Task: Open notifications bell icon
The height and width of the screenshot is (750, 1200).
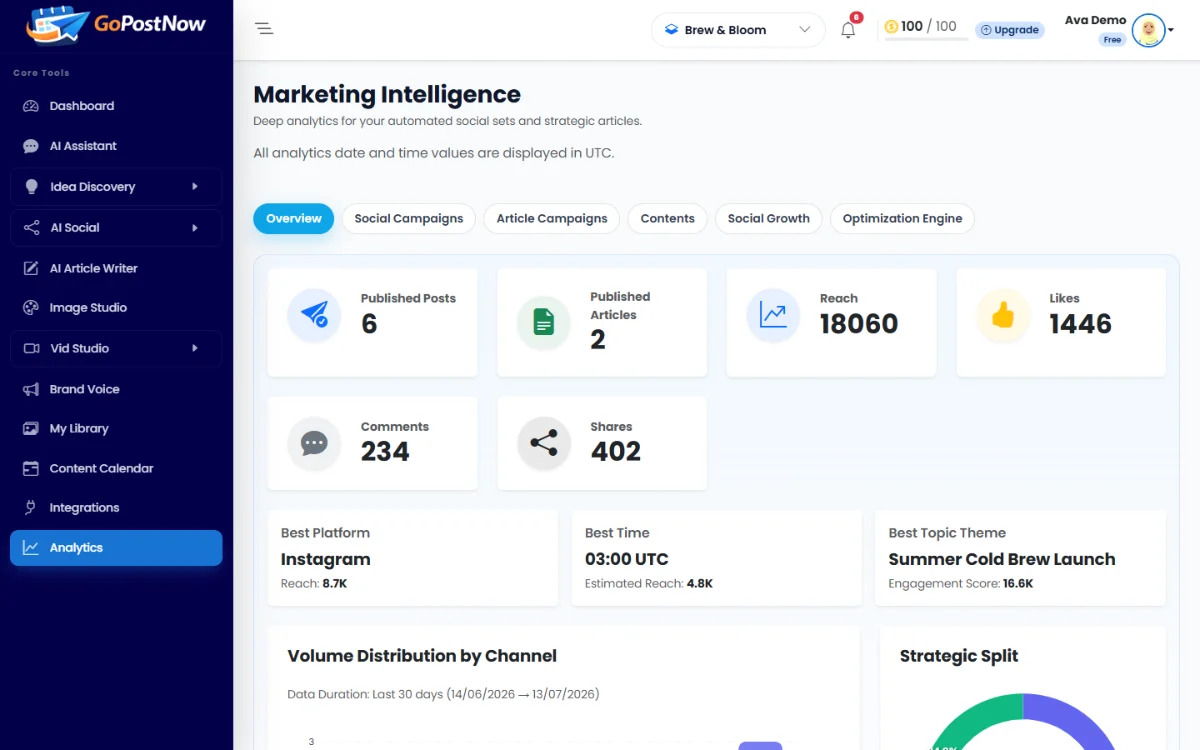Action: point(848,30)
